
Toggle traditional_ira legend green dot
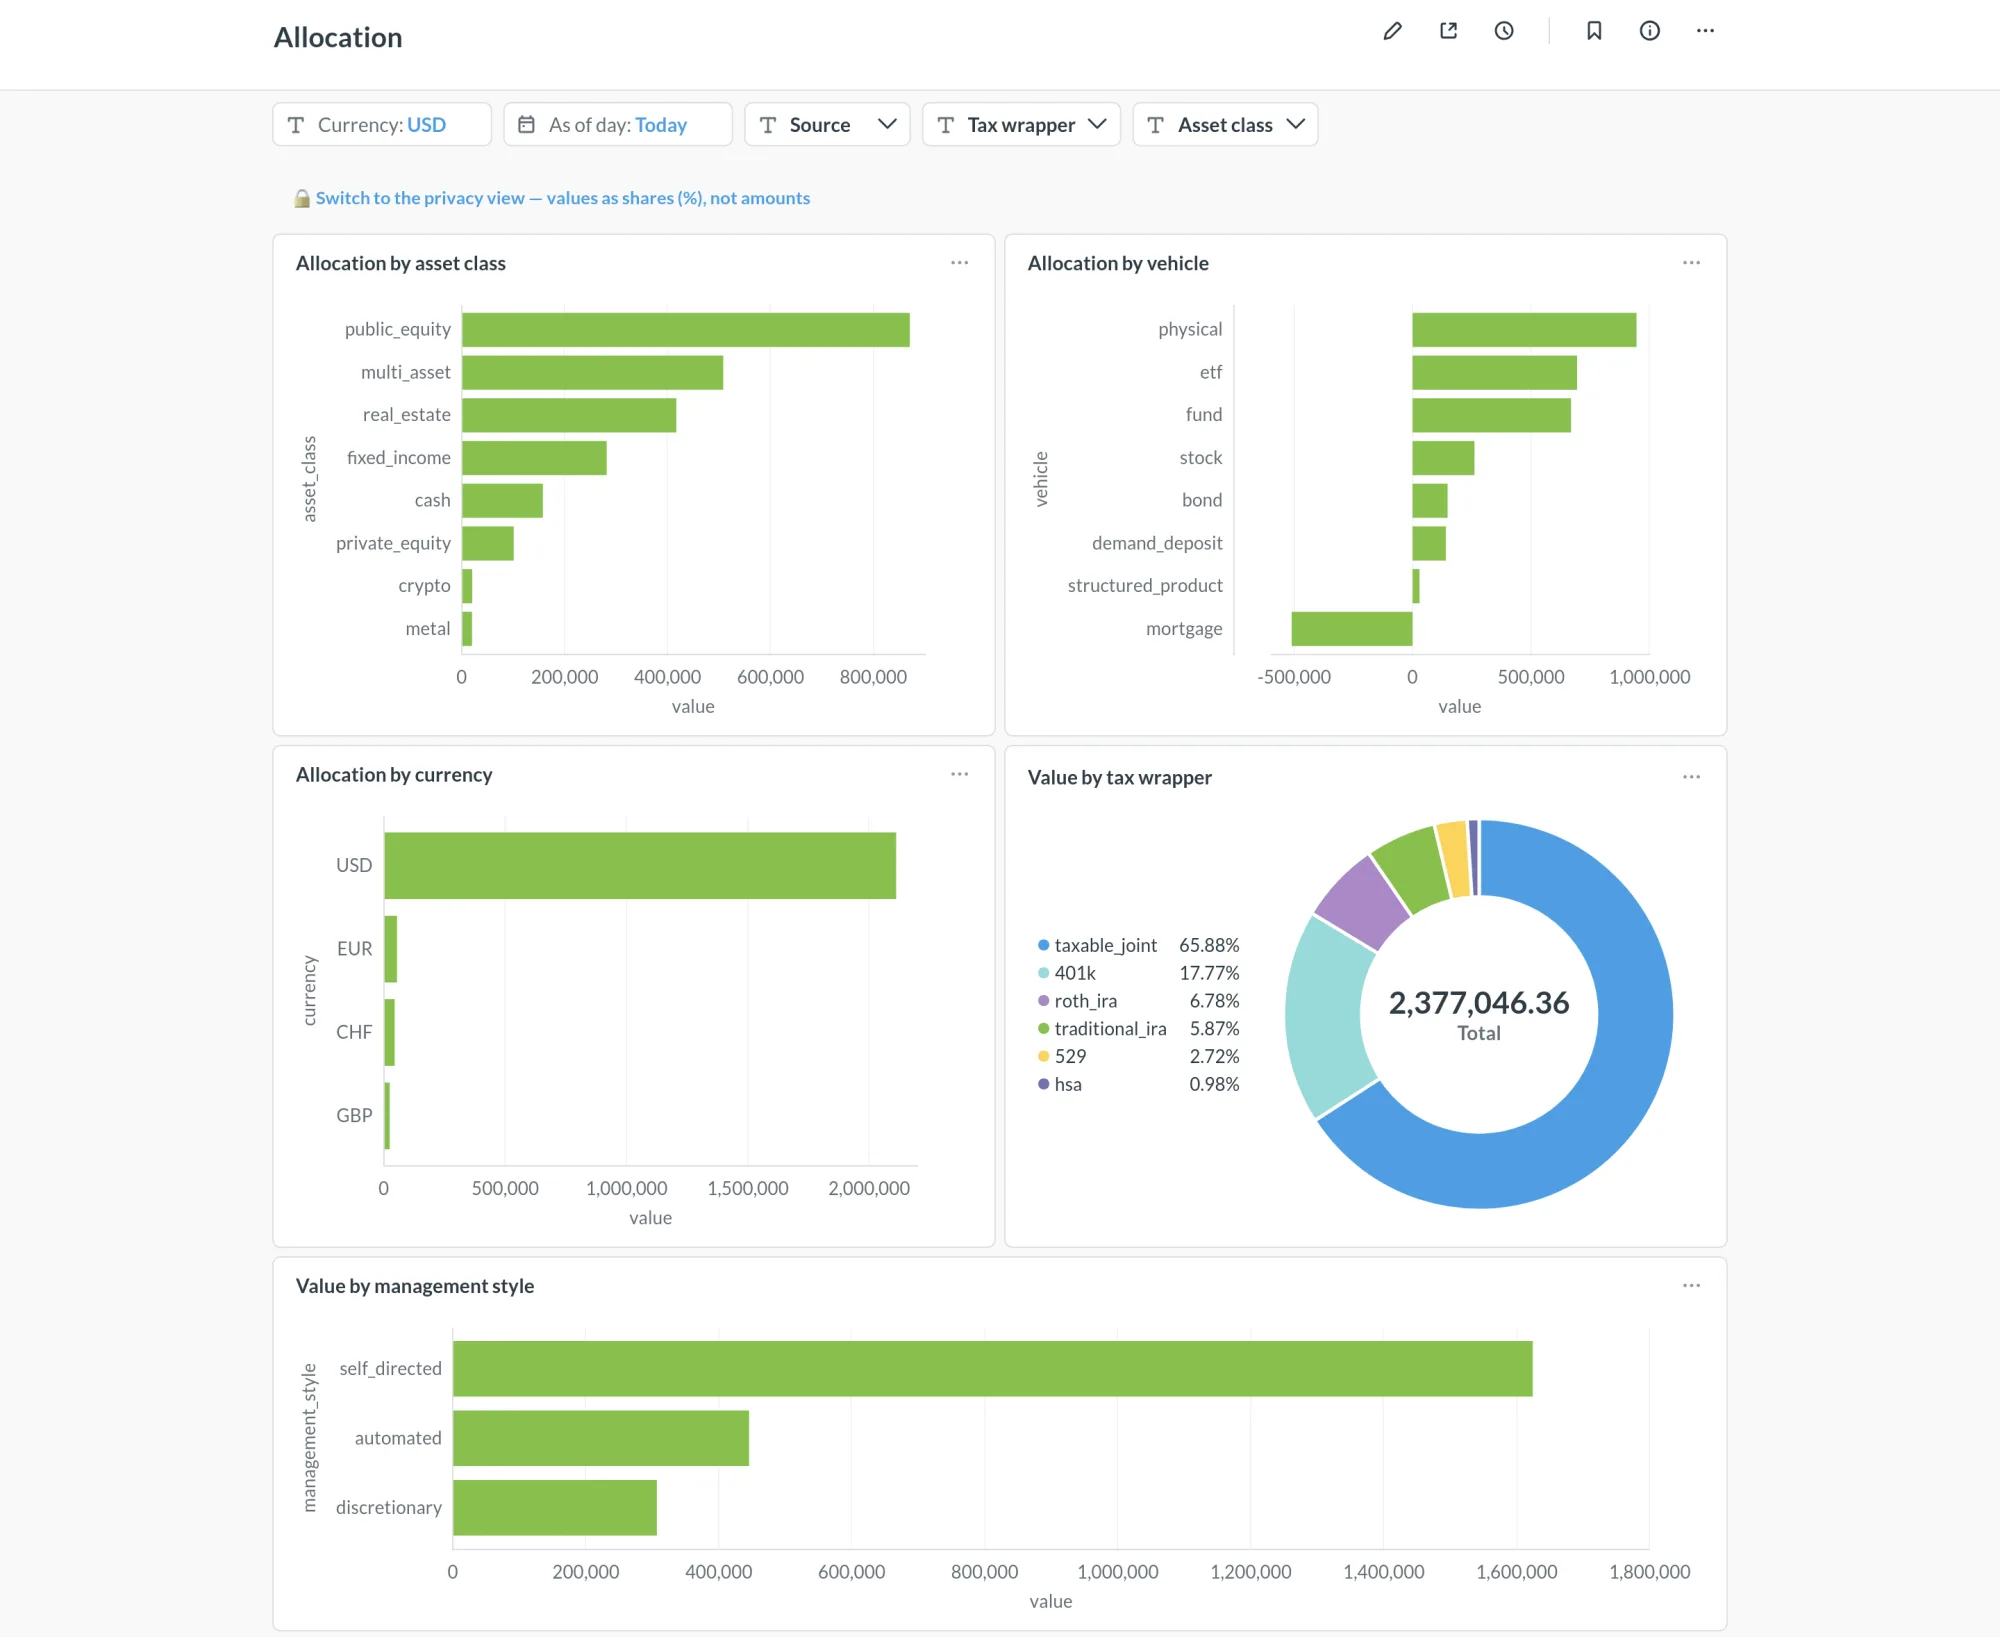tap(1044, 1028)
